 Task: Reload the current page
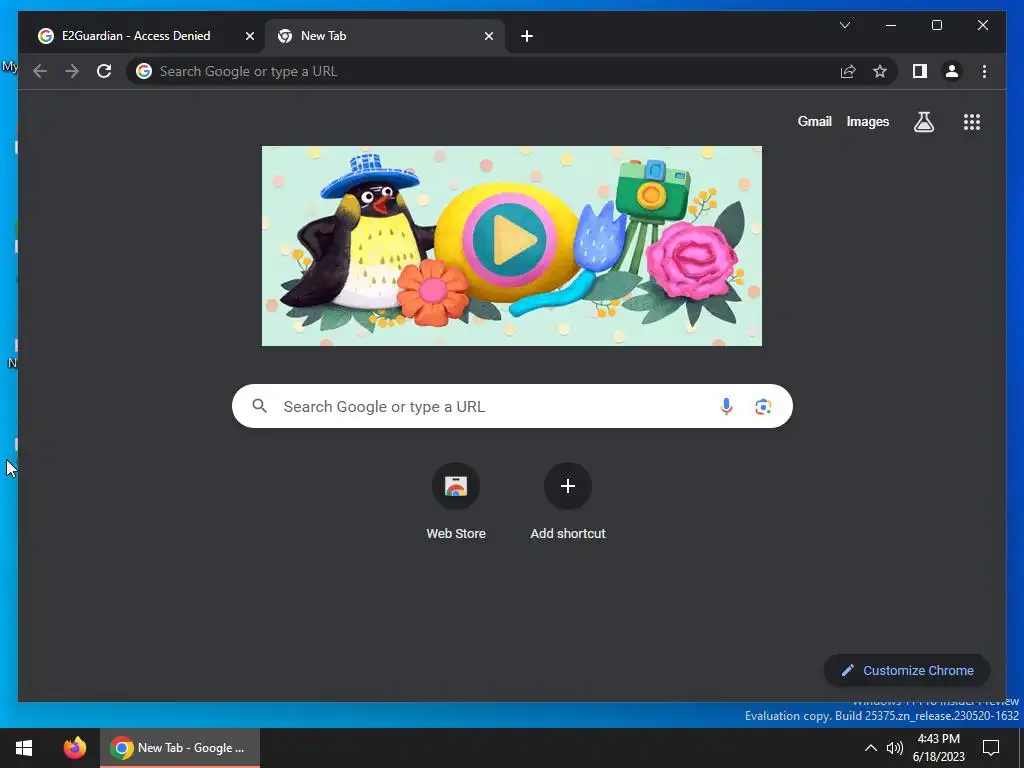click(x=104, y=71)
